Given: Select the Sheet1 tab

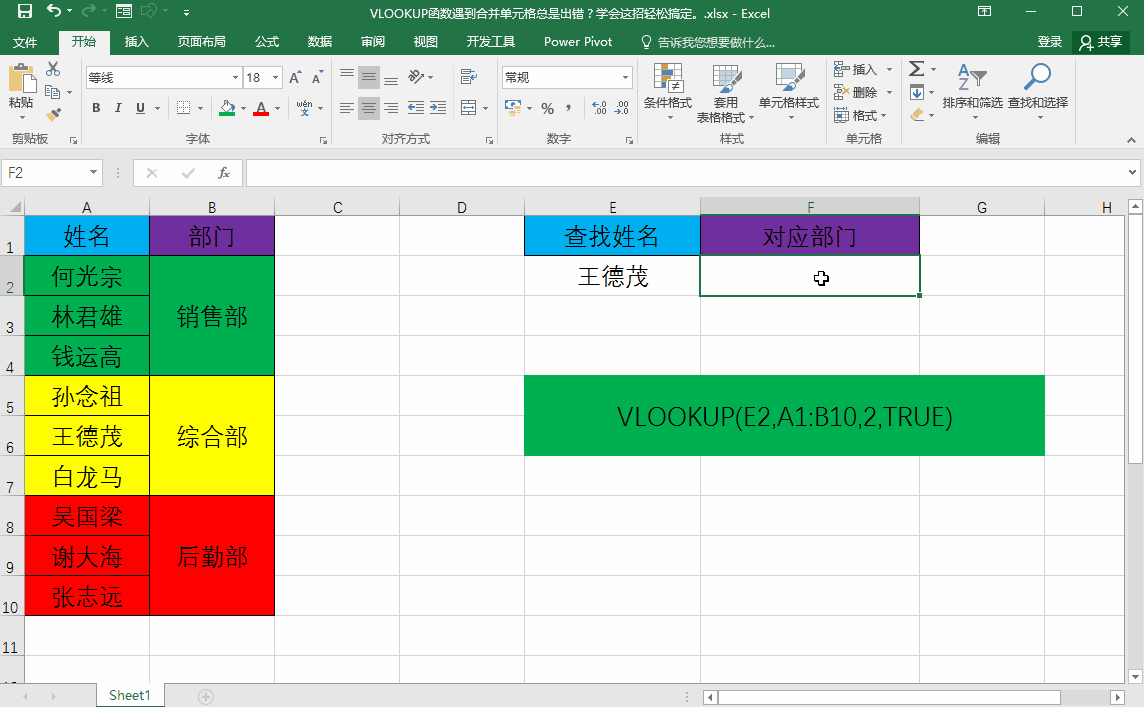Looking at the screenshot, I should (129, 695).
